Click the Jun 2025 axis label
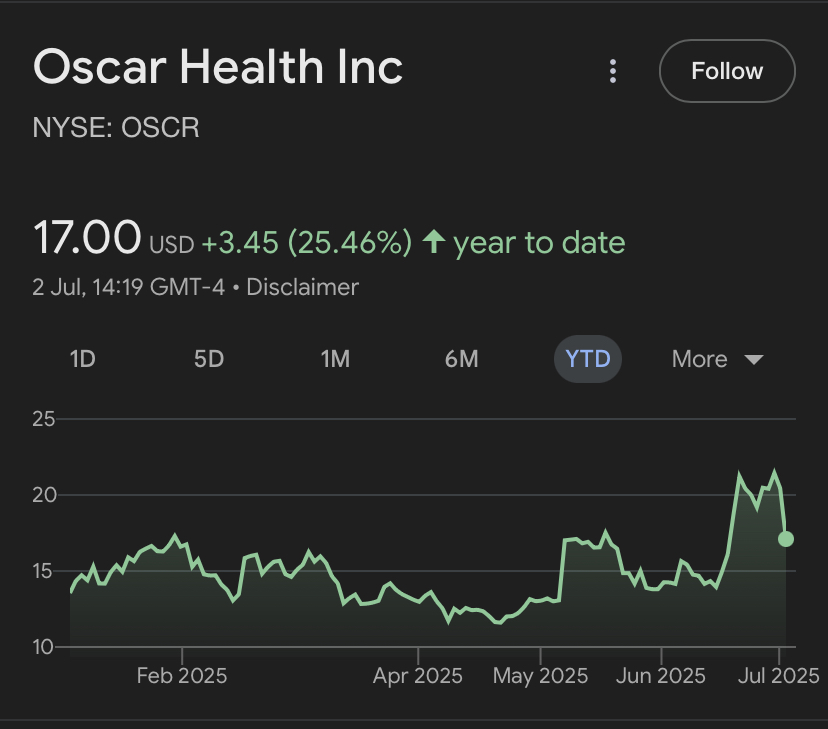Viewport: 828px width, 729px height. tap(661, 676)
